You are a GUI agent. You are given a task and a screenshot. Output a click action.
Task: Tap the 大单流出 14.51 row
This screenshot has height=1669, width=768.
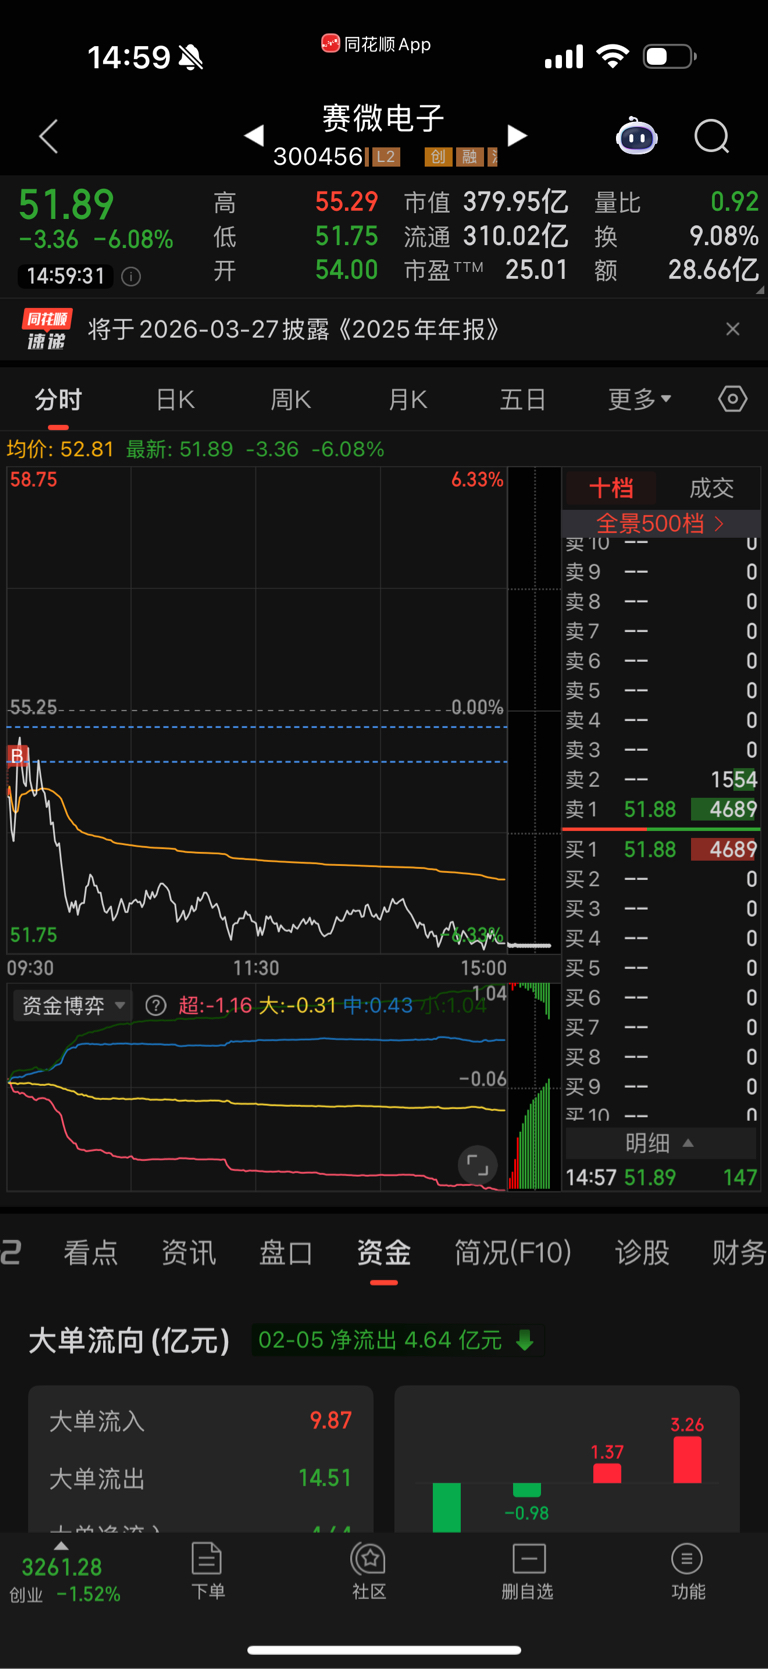(201, 1478)
